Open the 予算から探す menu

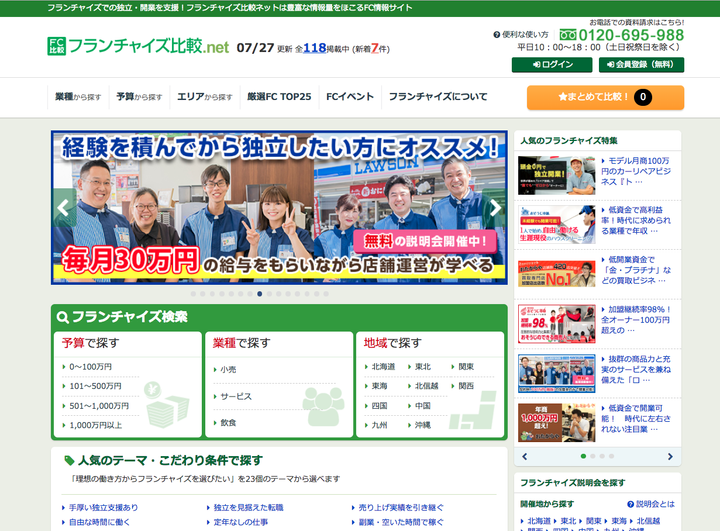(139, 97)
